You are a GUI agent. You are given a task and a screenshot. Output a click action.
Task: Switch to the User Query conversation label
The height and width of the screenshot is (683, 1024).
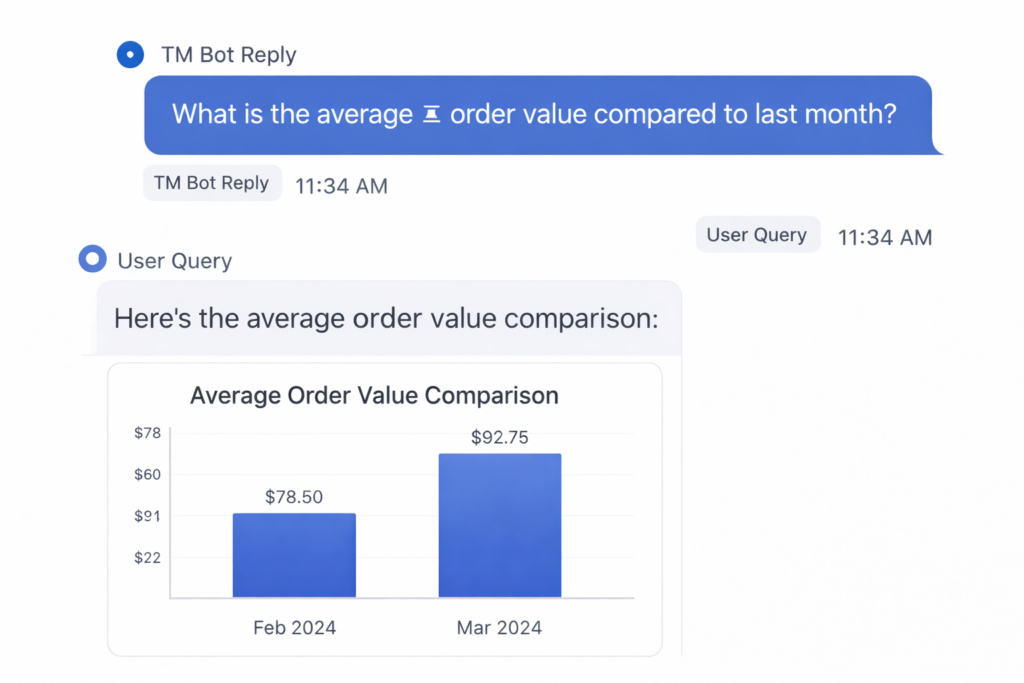coord(173,261)
